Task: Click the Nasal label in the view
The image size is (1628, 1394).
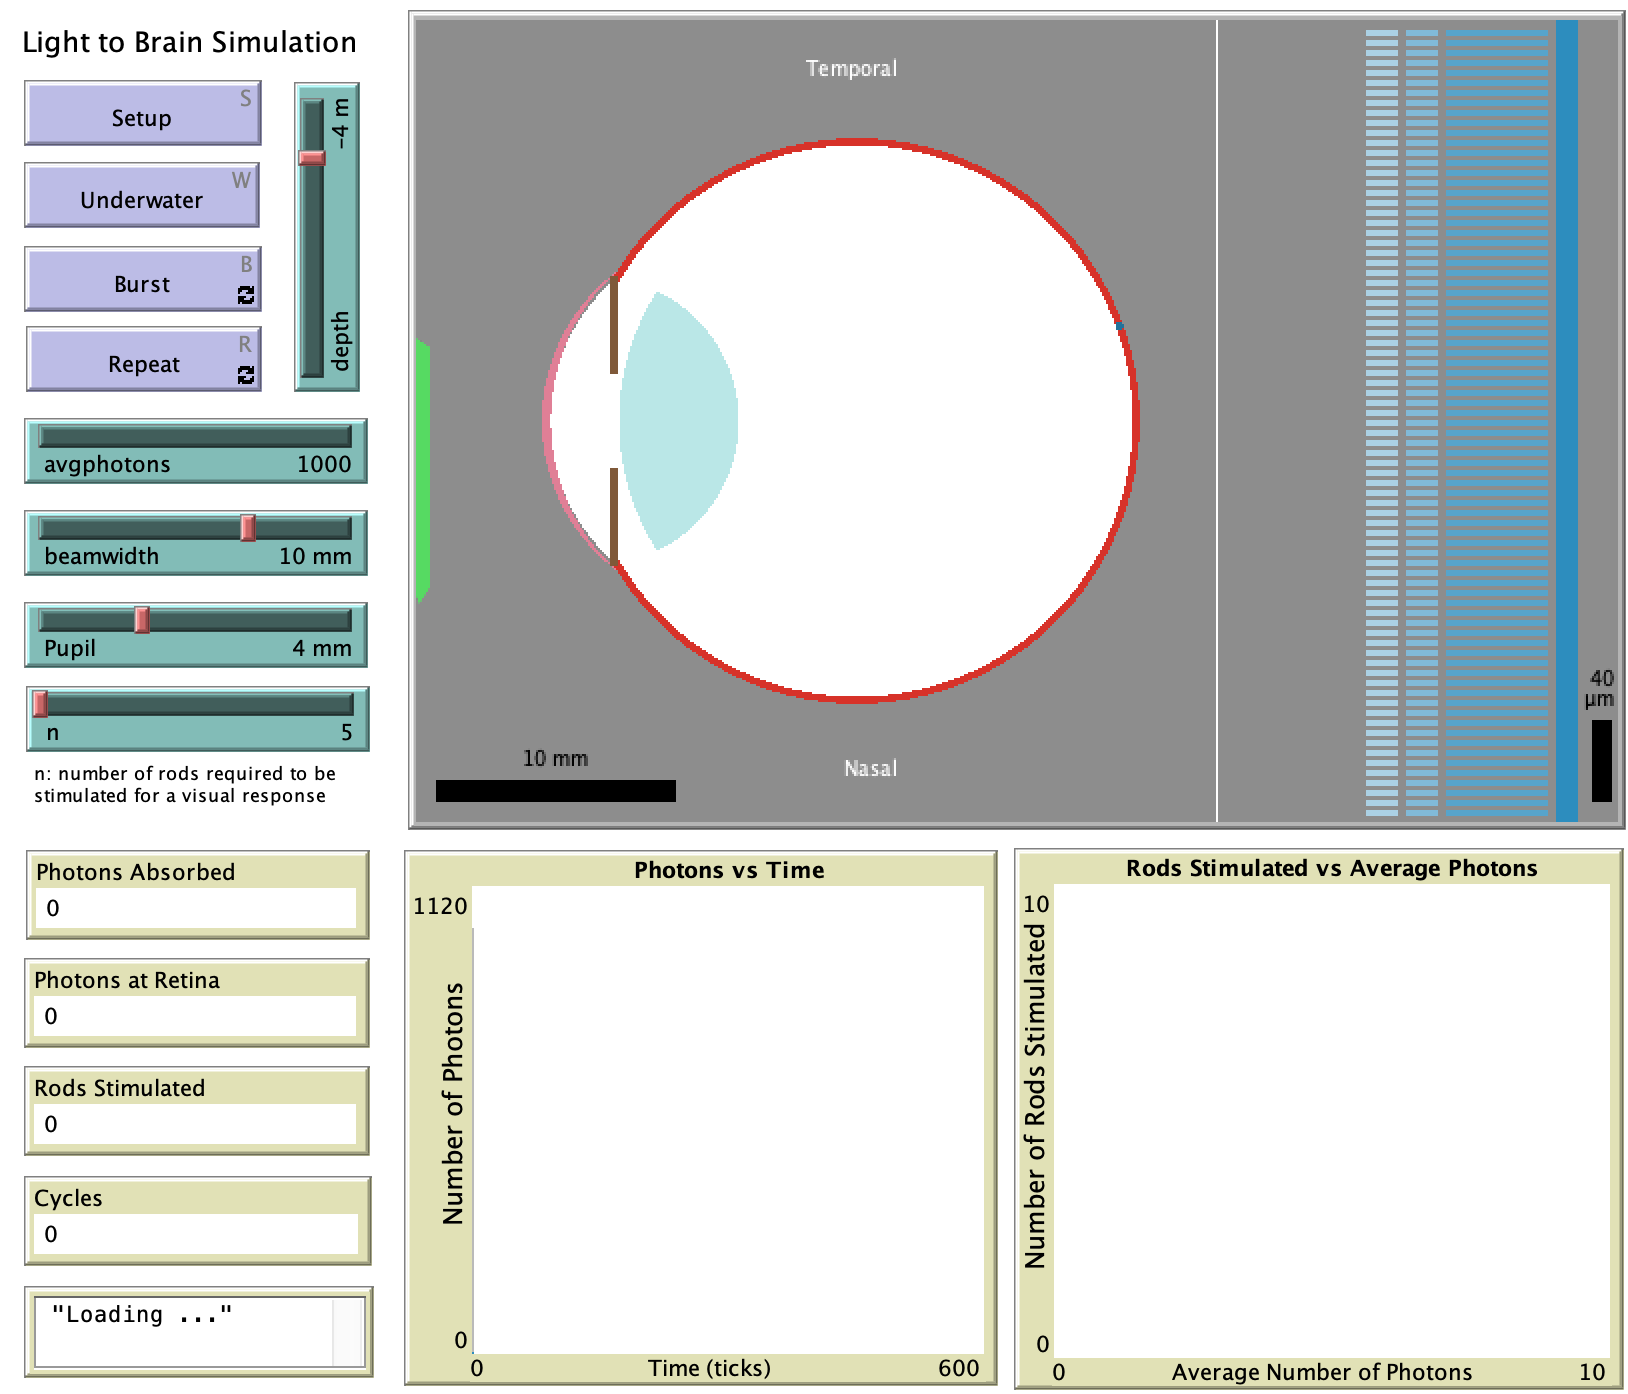Action: click(x=871, y=768)
